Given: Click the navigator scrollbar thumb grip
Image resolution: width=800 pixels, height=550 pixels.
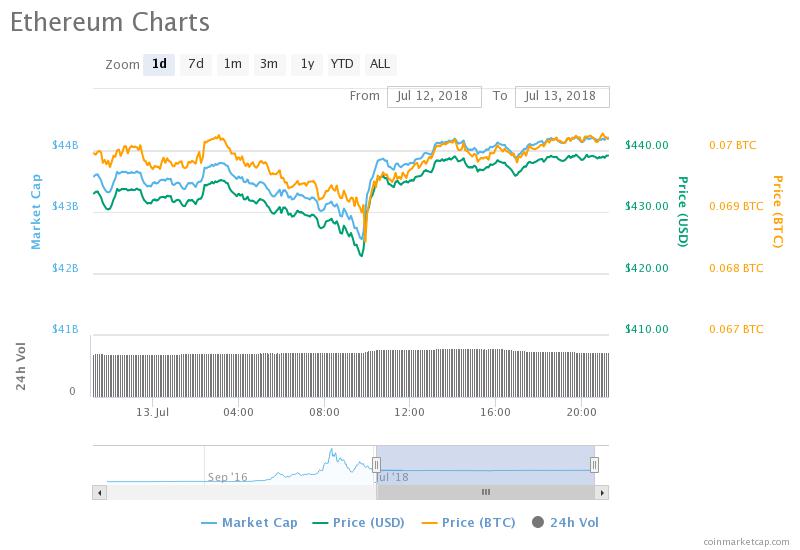Looking at the screenshot, I should click(x=486, y=492).
